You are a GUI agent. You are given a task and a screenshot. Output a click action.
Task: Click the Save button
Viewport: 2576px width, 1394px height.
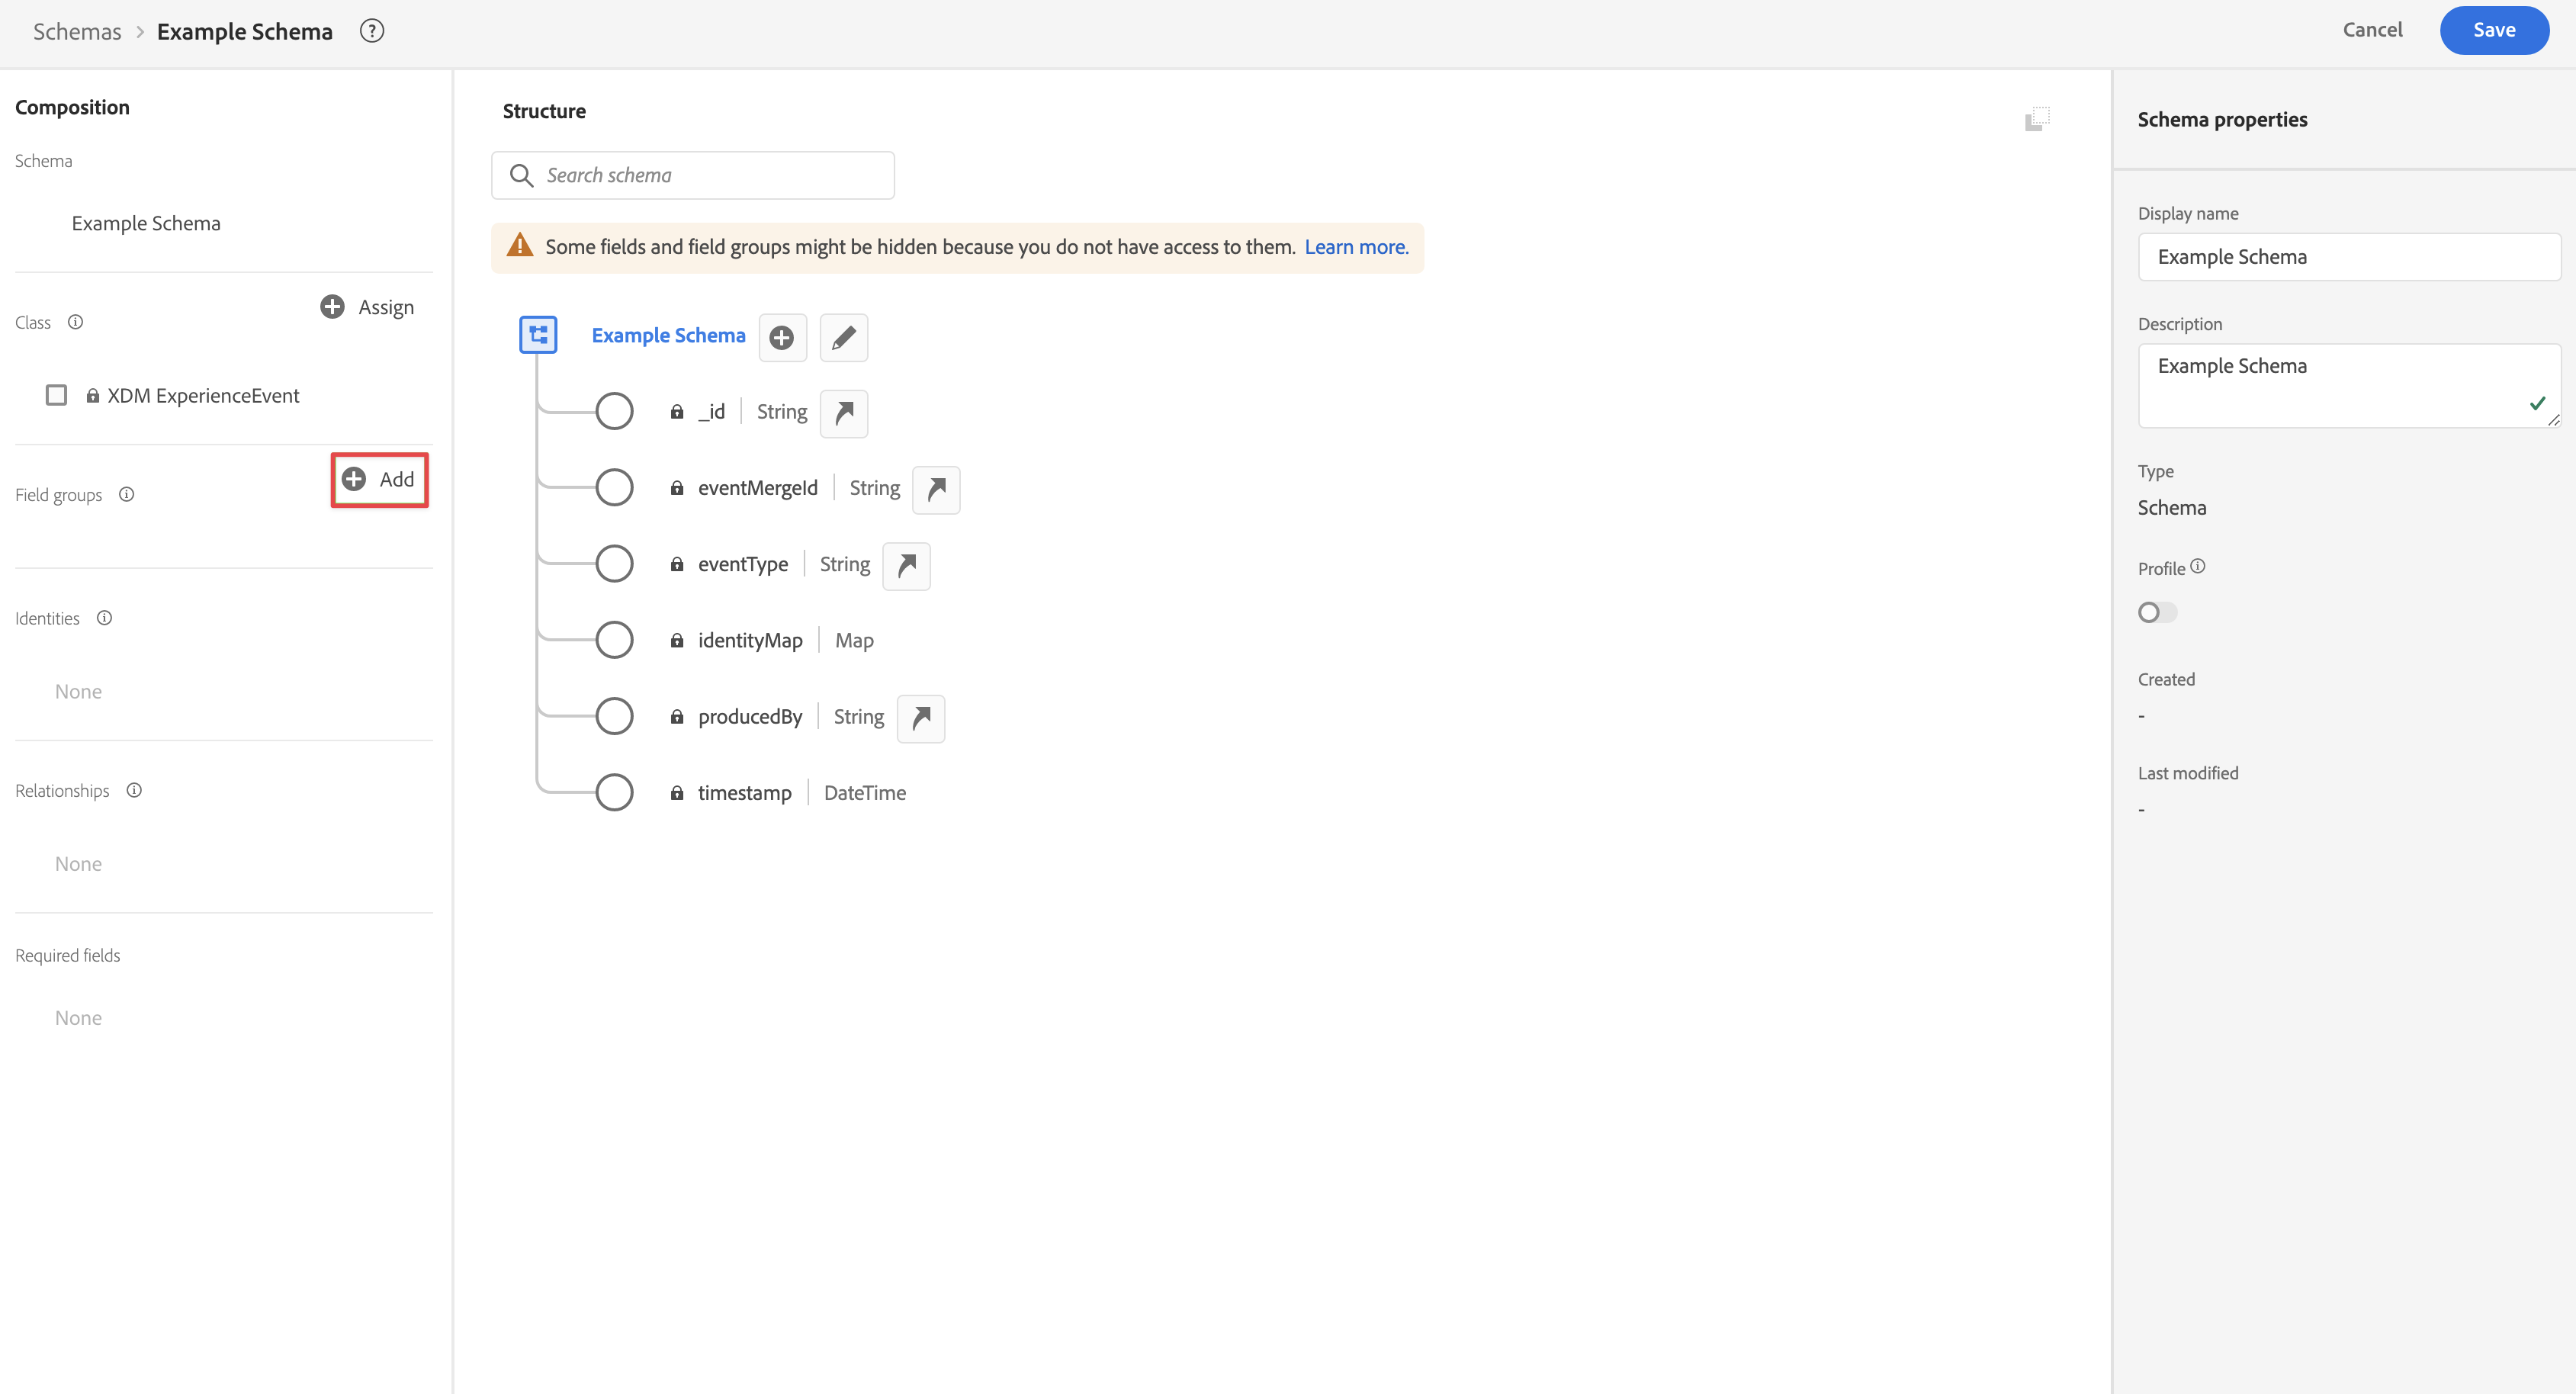[2493, 30]
